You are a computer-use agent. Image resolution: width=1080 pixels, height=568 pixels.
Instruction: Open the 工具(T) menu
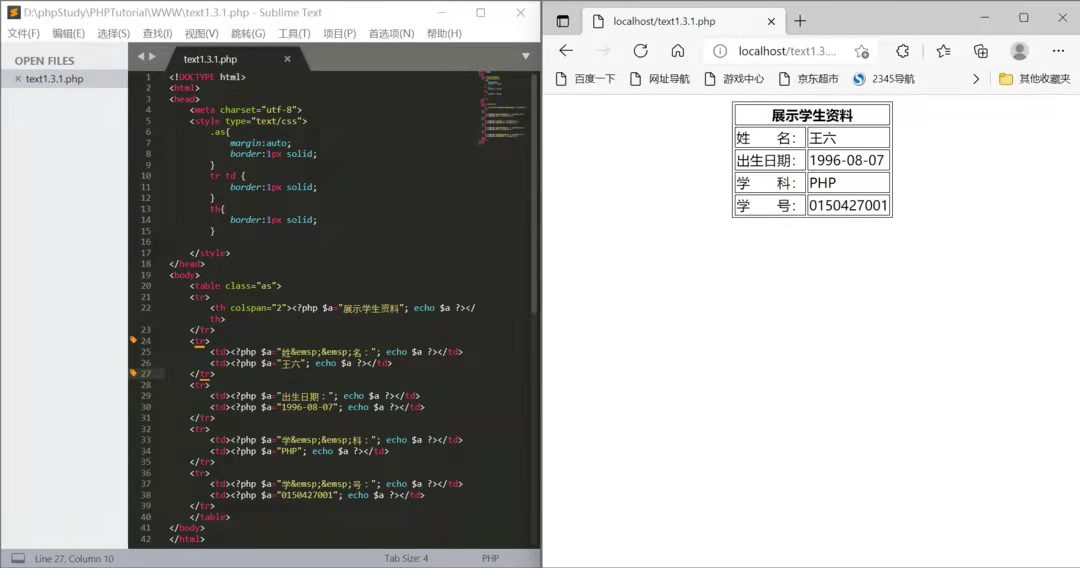tap(294, 33)
